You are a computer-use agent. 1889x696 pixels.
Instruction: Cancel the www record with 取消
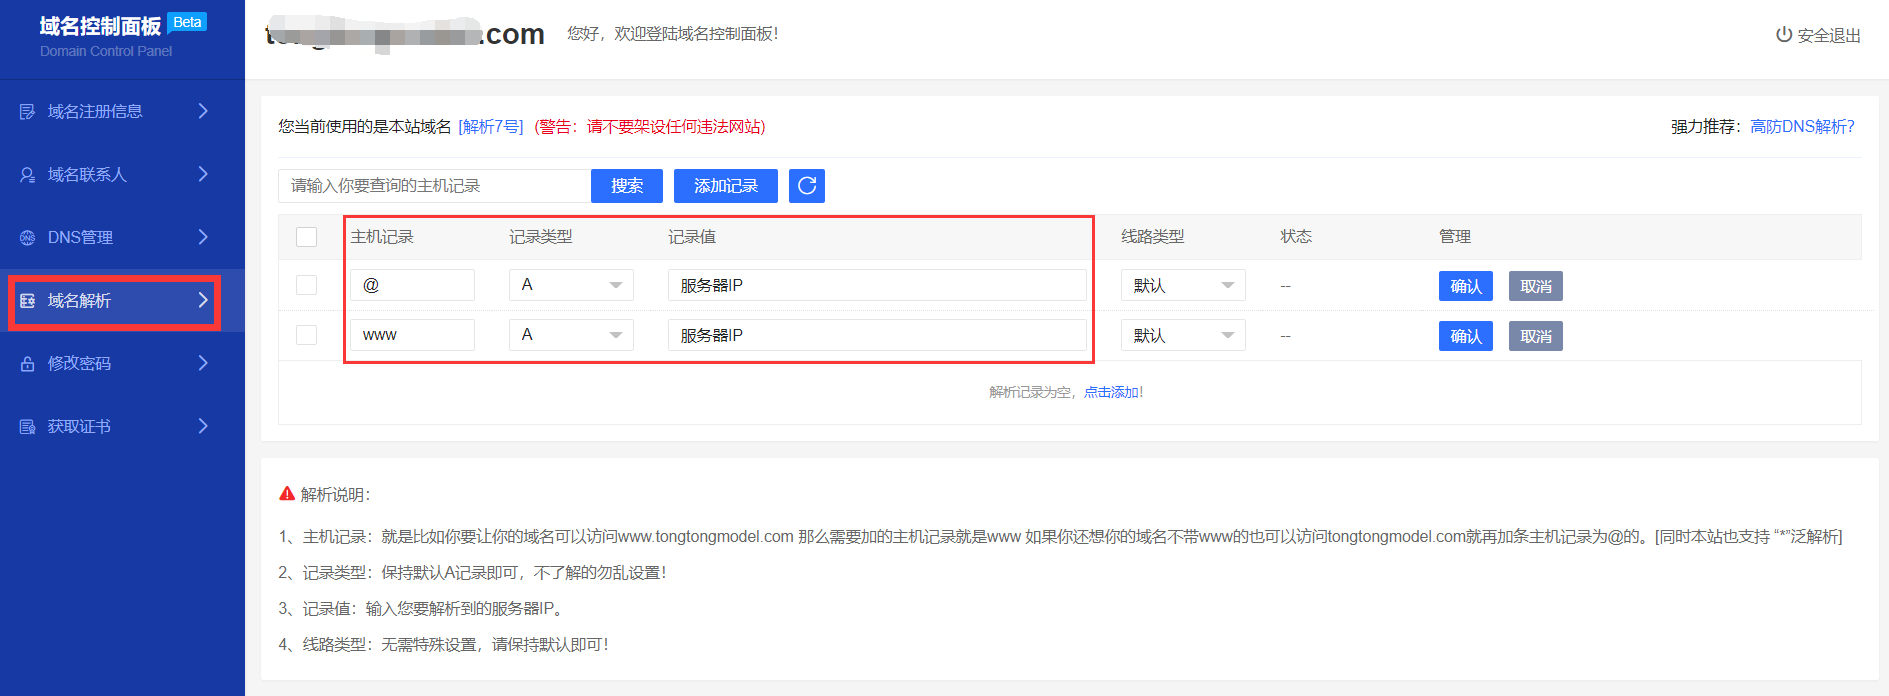pos(1536,336)
